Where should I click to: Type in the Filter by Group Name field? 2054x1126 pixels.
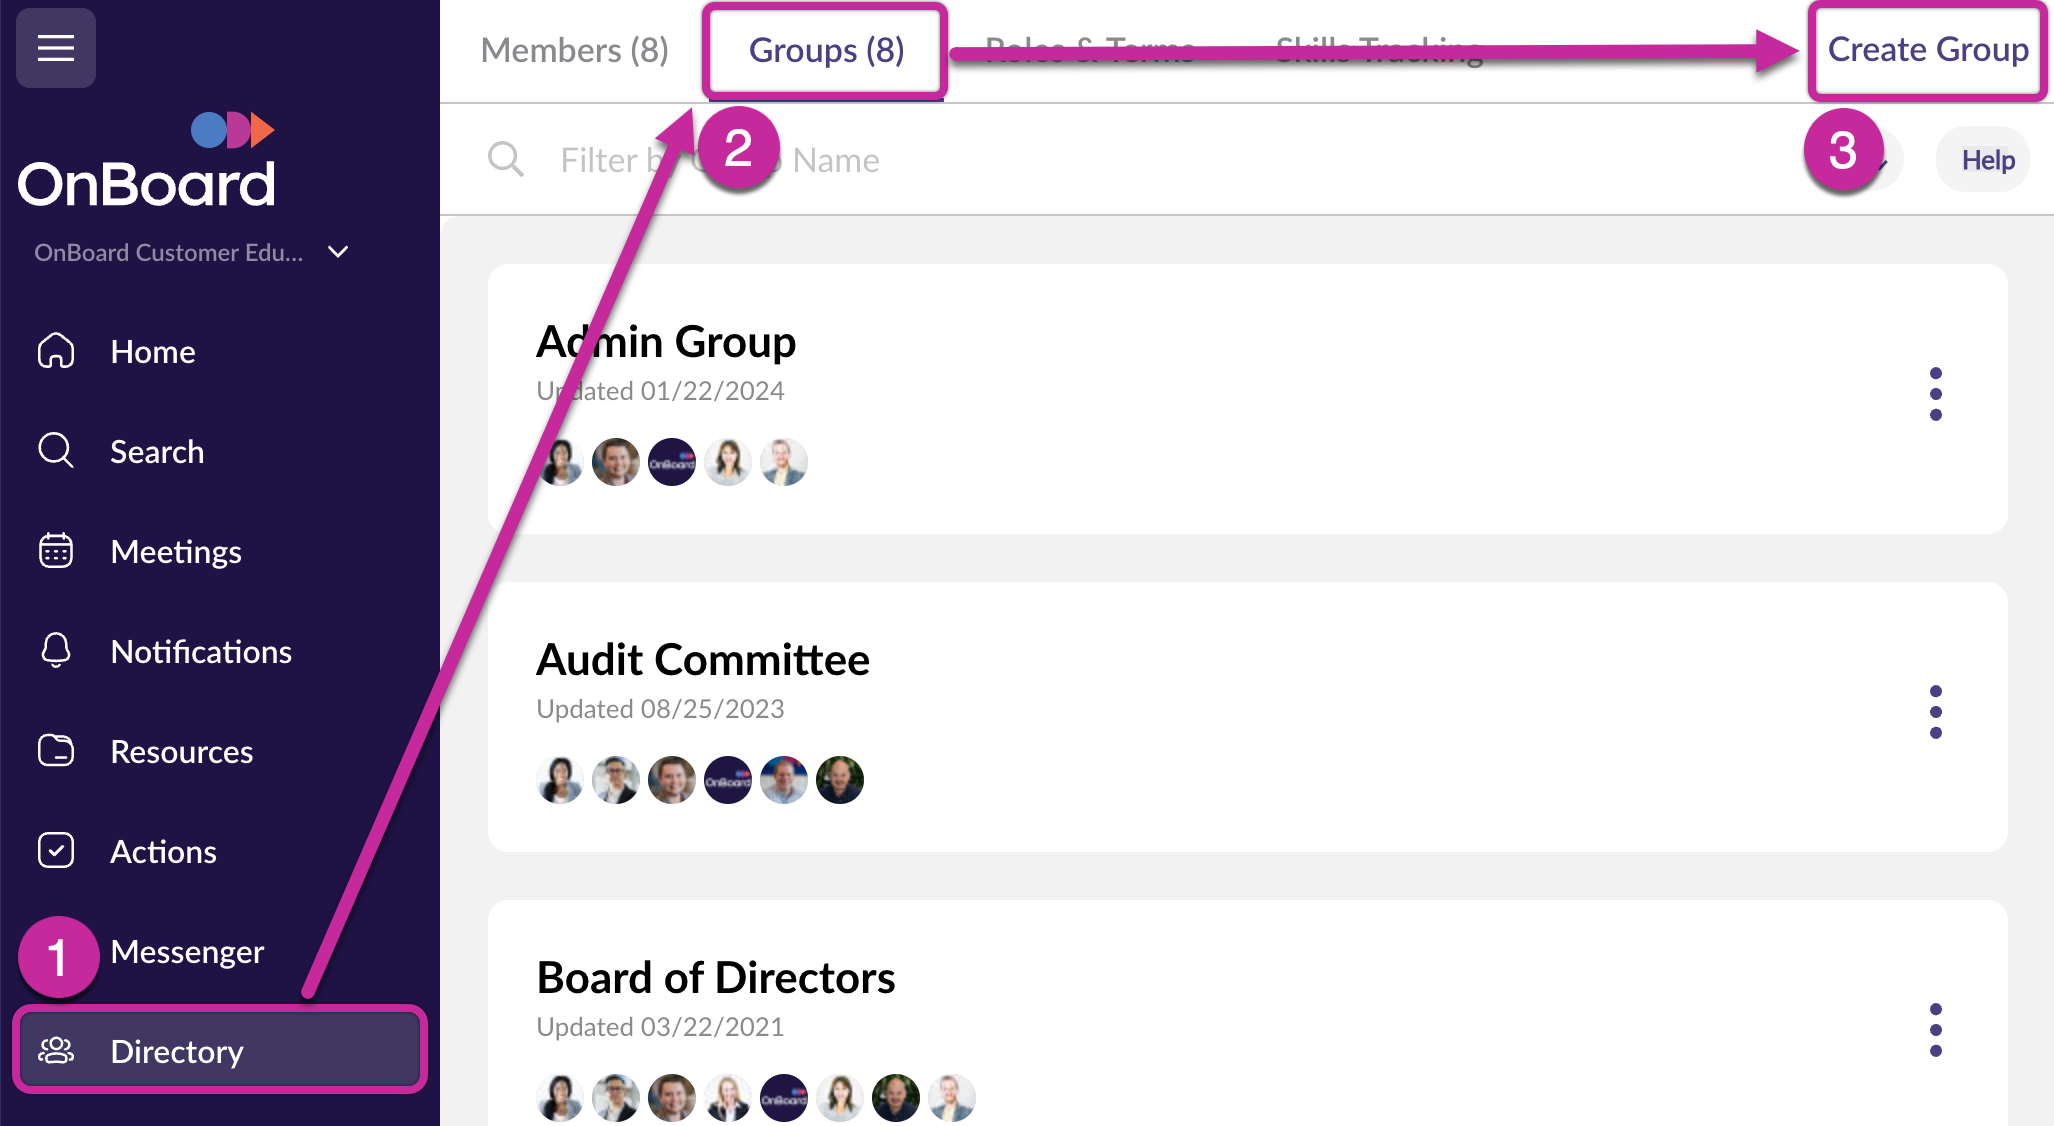click(1000, 160)
